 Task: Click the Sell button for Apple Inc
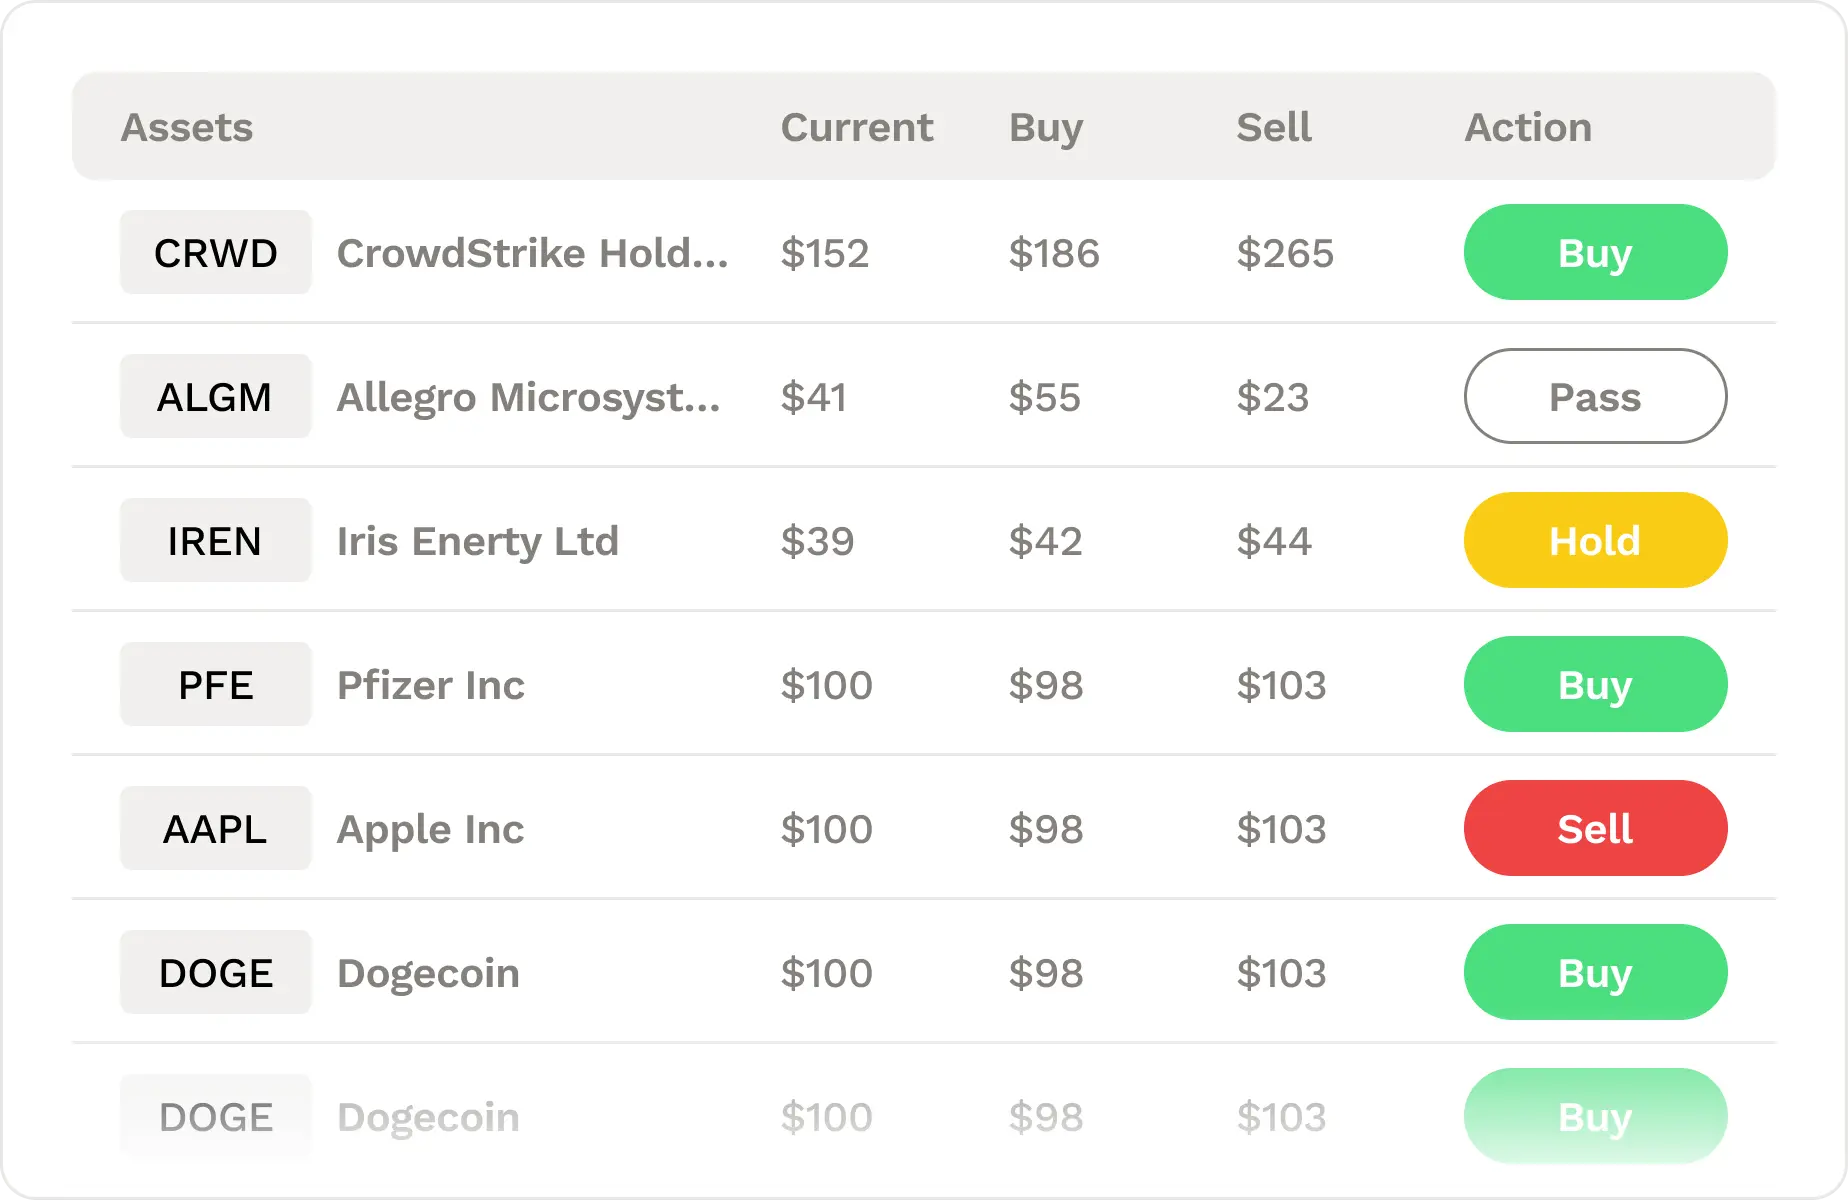(1595, 828)
